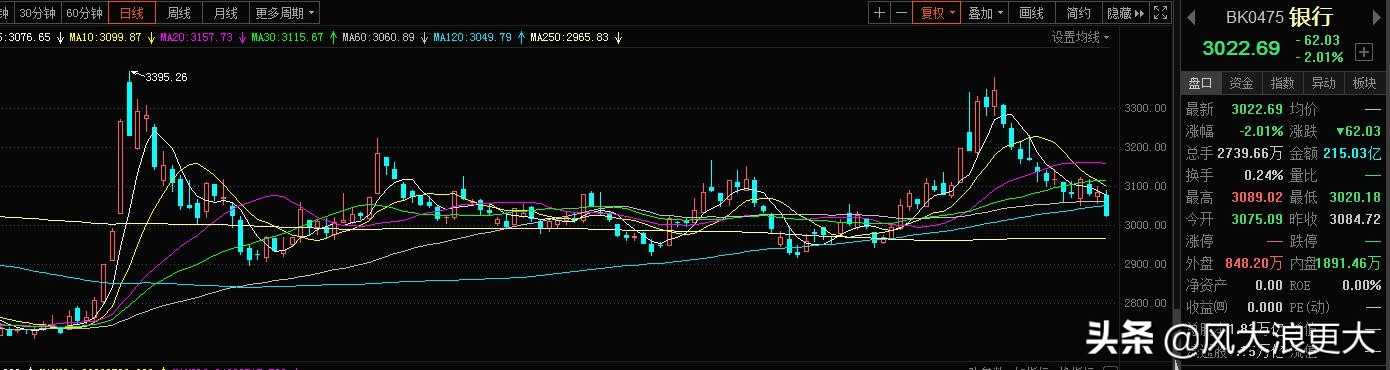This screenshot has width=1390, height=370.
Task: Click the 2800.00 price axis label
Action: (1145, 303)
